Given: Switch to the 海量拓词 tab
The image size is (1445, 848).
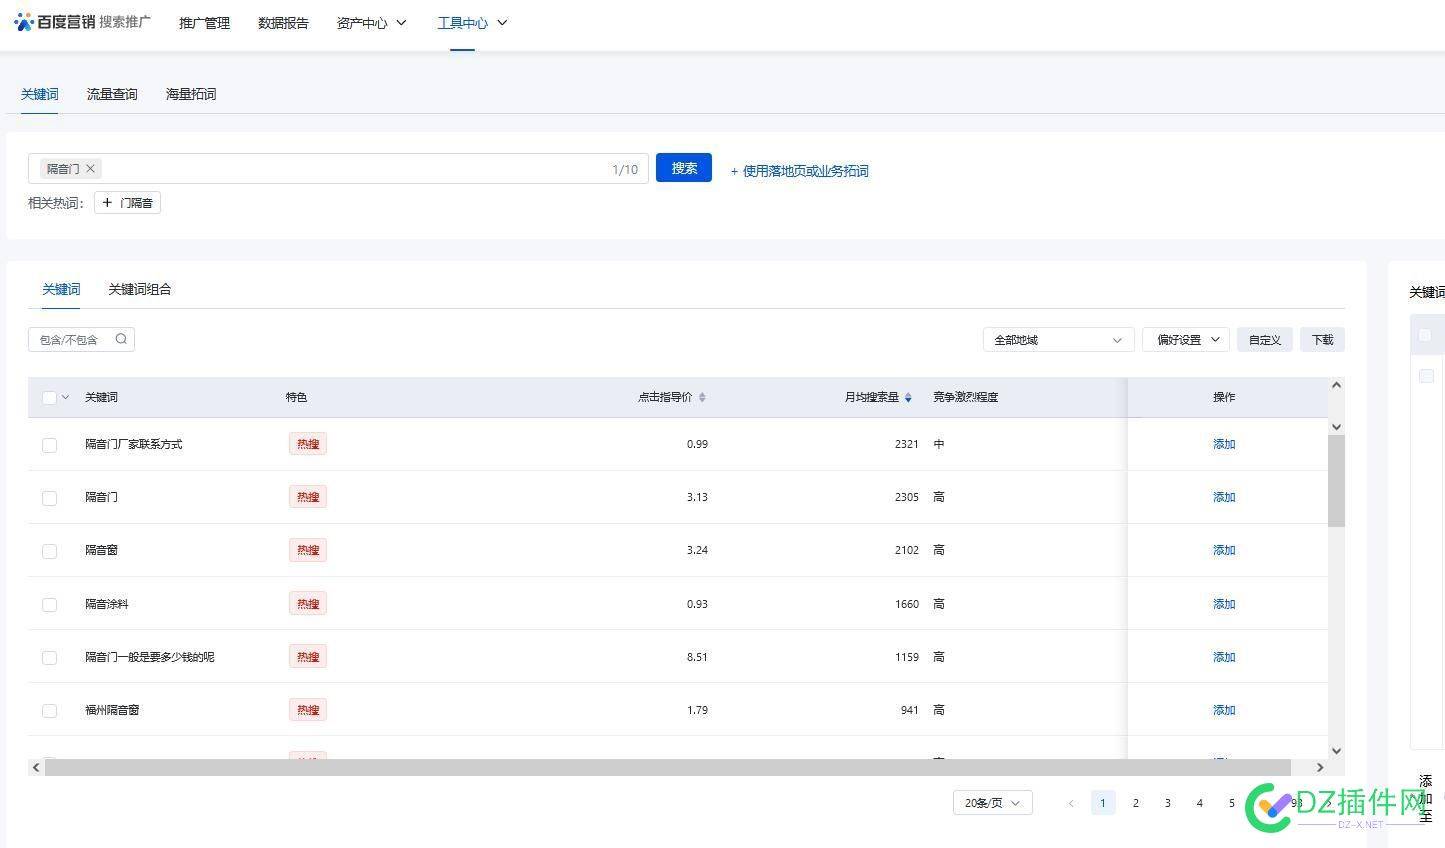Looking at the screenshot, I should (191, 94).
